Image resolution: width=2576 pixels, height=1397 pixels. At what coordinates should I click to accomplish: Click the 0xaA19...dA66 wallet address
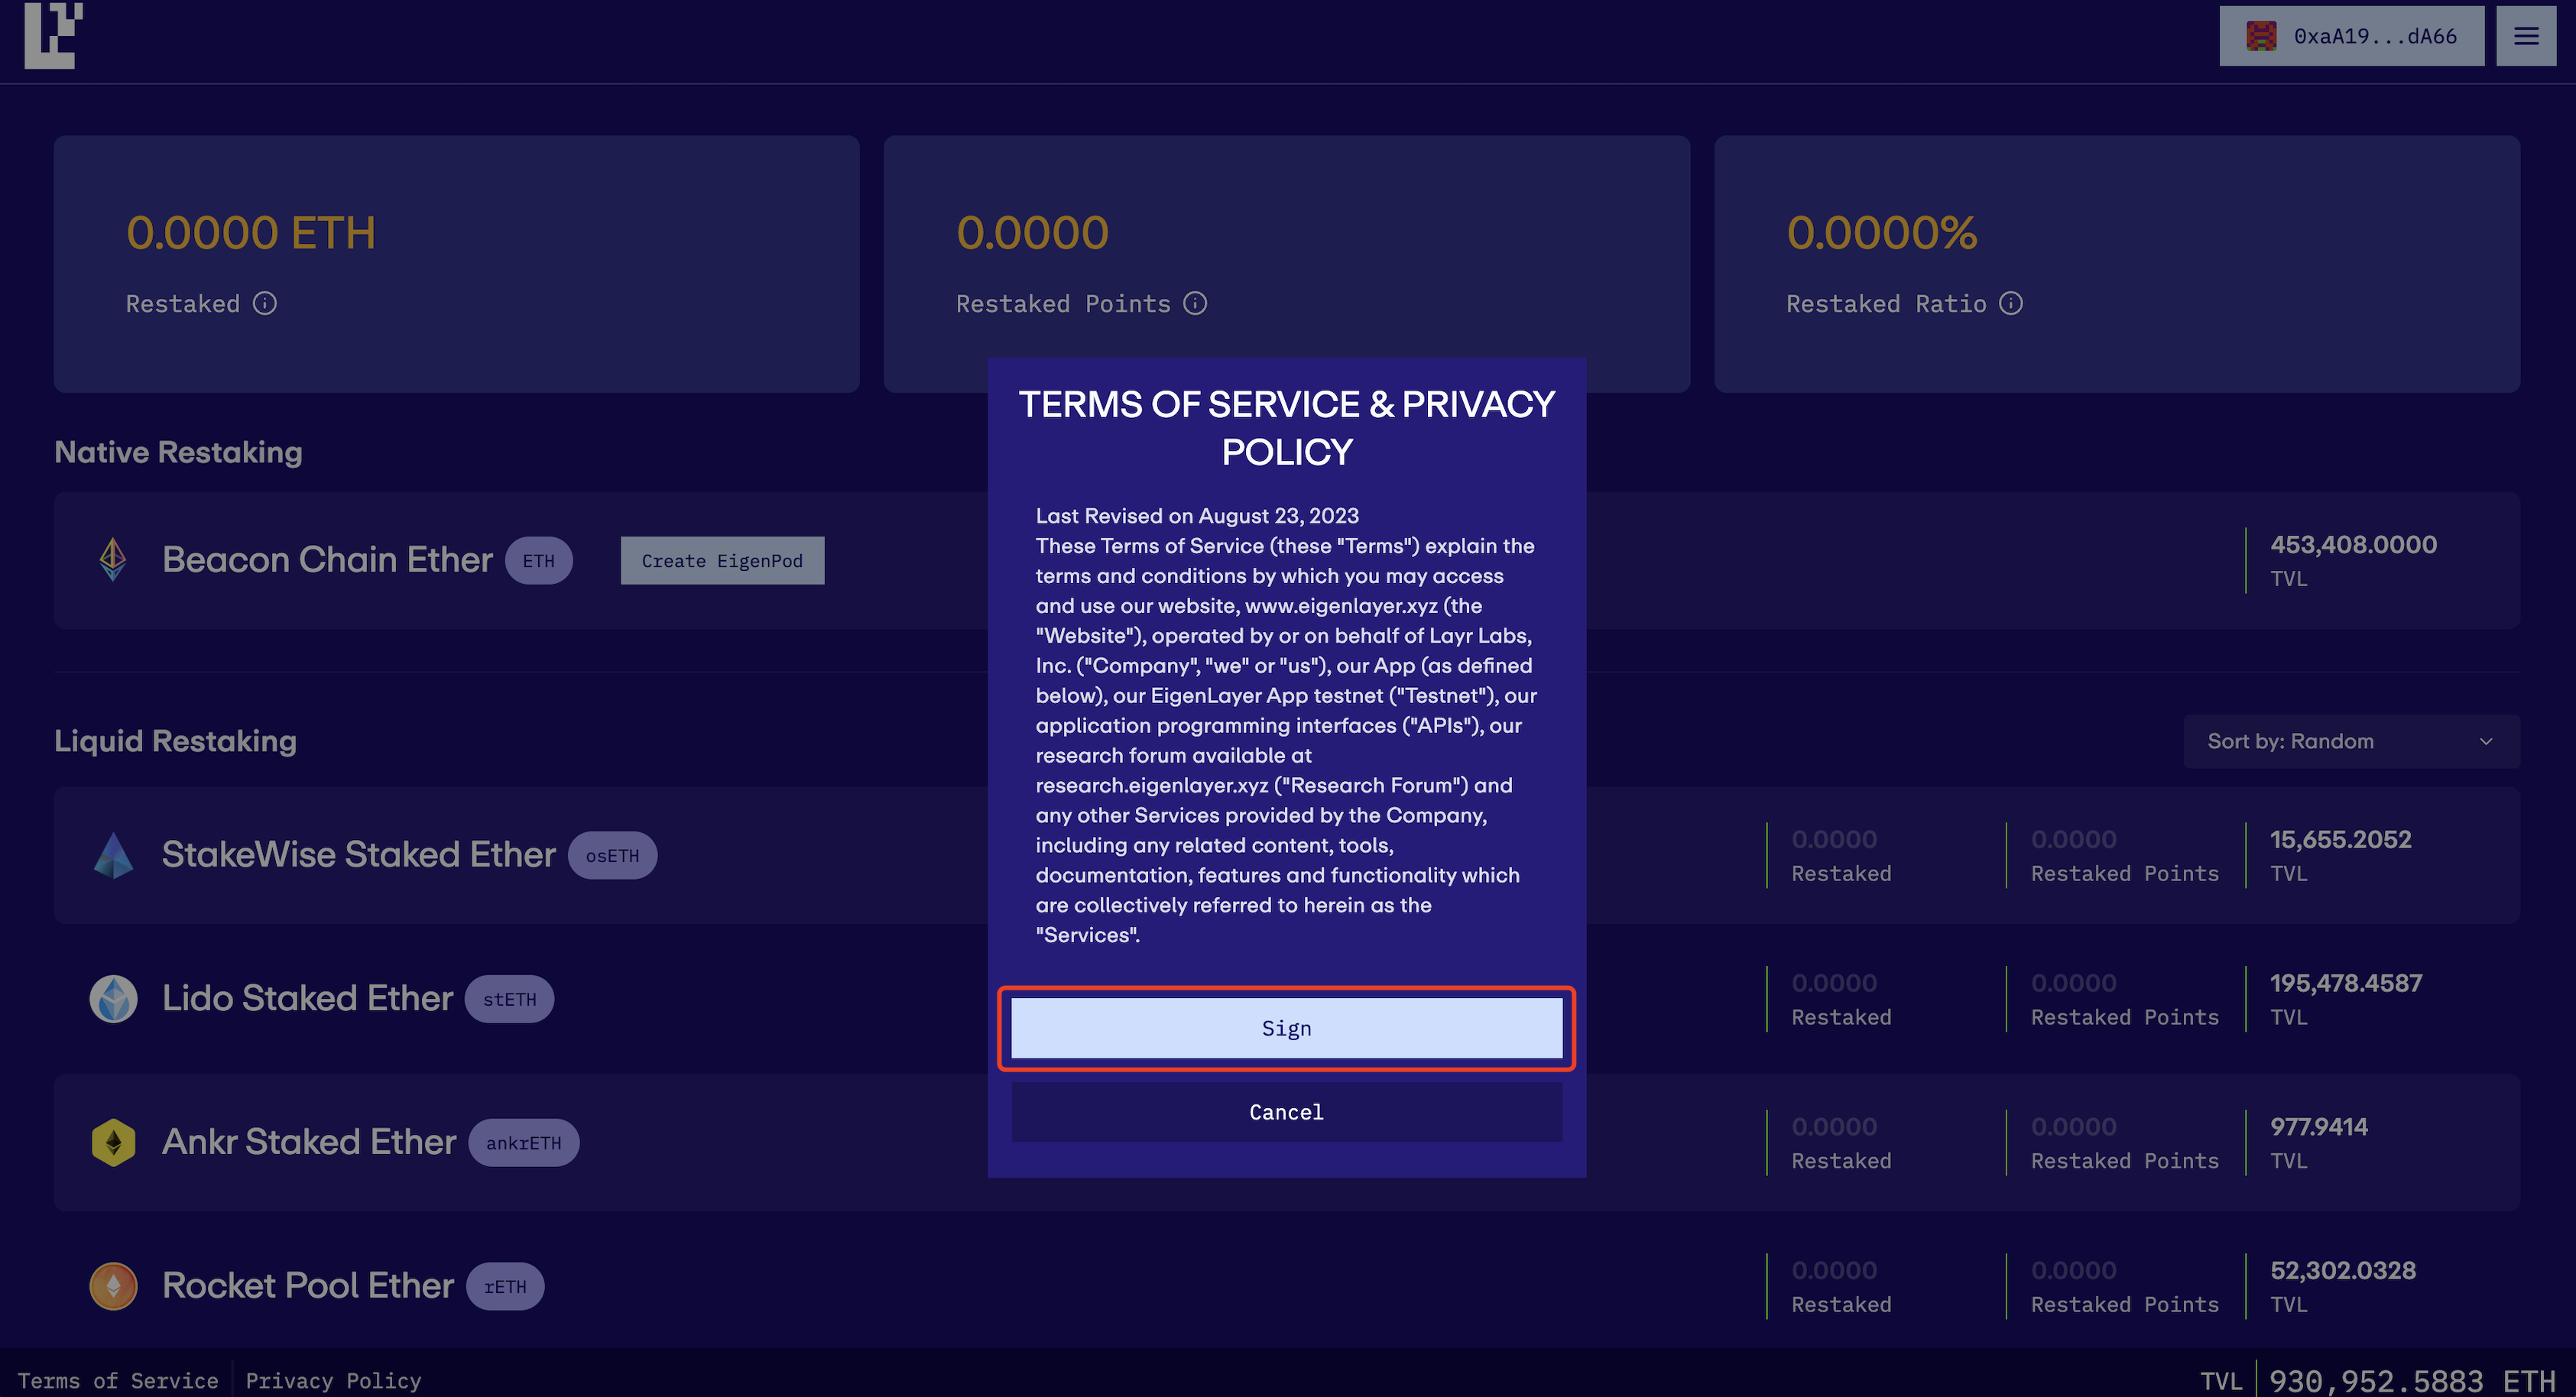[2374, 35]
